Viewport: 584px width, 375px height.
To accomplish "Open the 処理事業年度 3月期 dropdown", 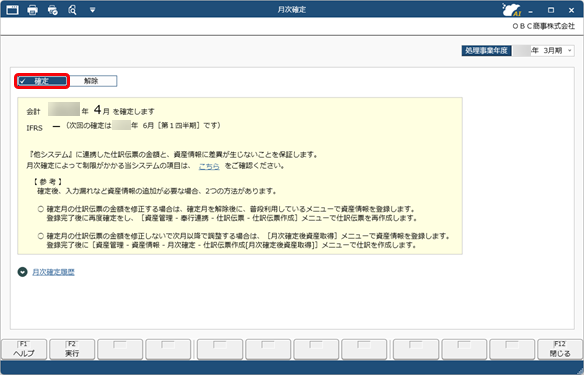I will 543,51.
